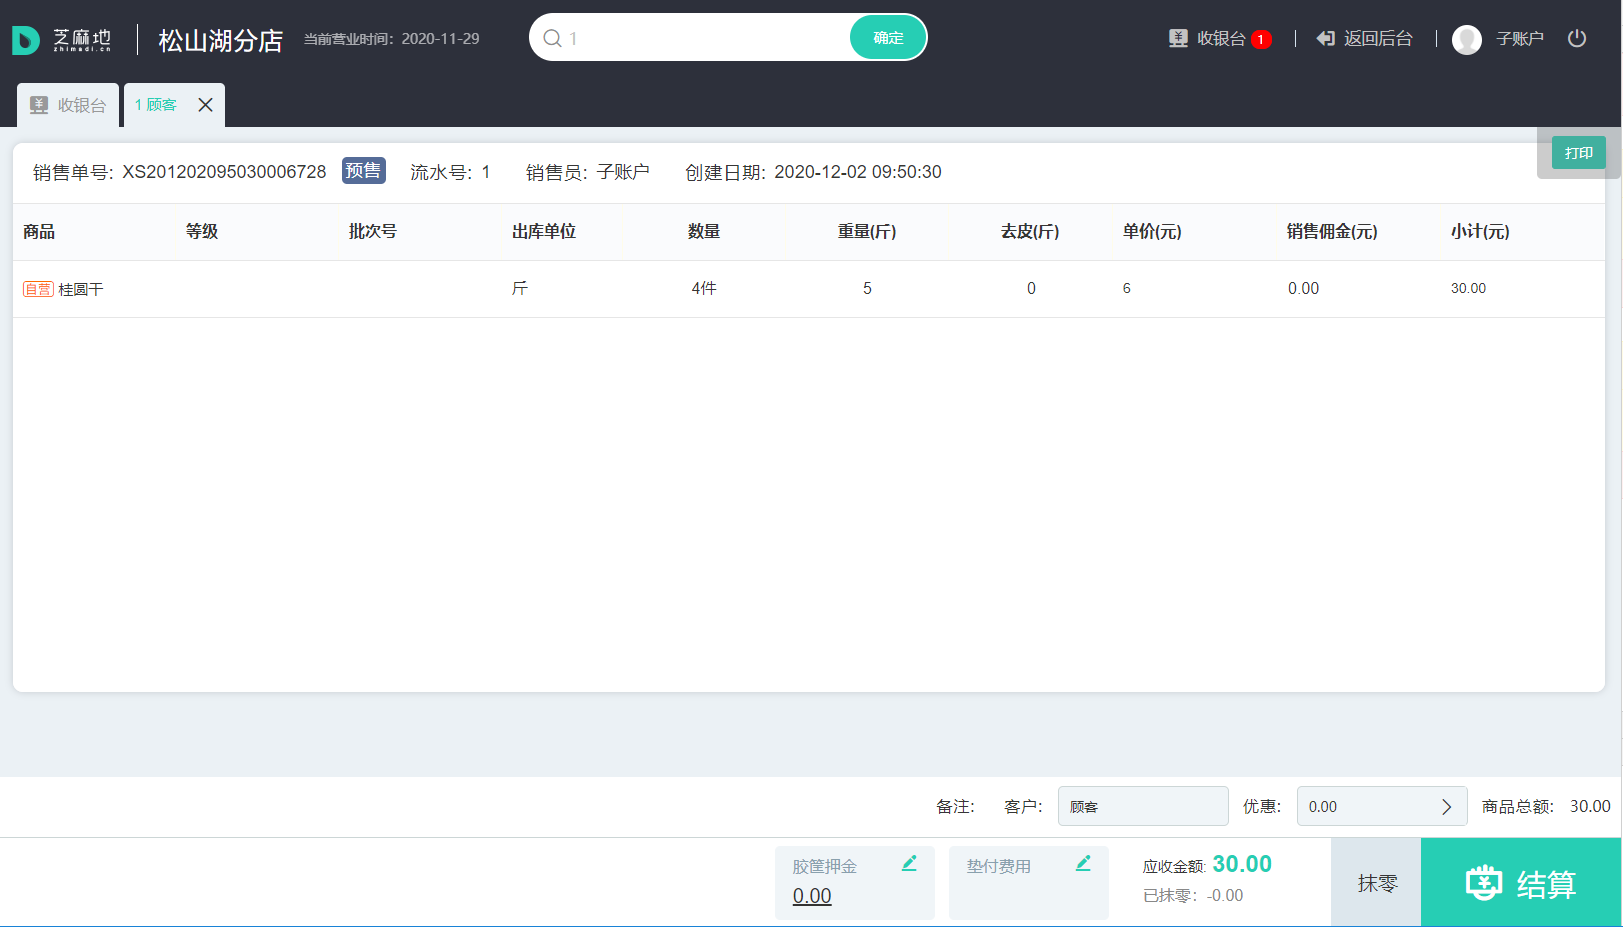Click the 确定 search button

coord(888,38)
